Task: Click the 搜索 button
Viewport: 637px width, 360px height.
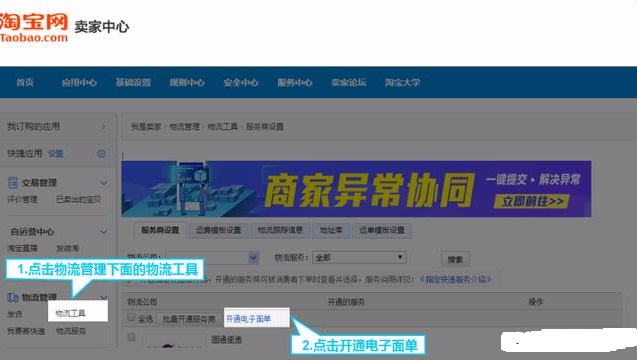Action: (455, 259)
